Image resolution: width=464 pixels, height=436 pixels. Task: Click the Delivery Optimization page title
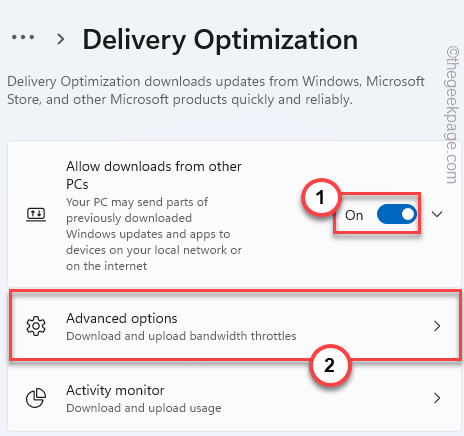pos(220,40)
